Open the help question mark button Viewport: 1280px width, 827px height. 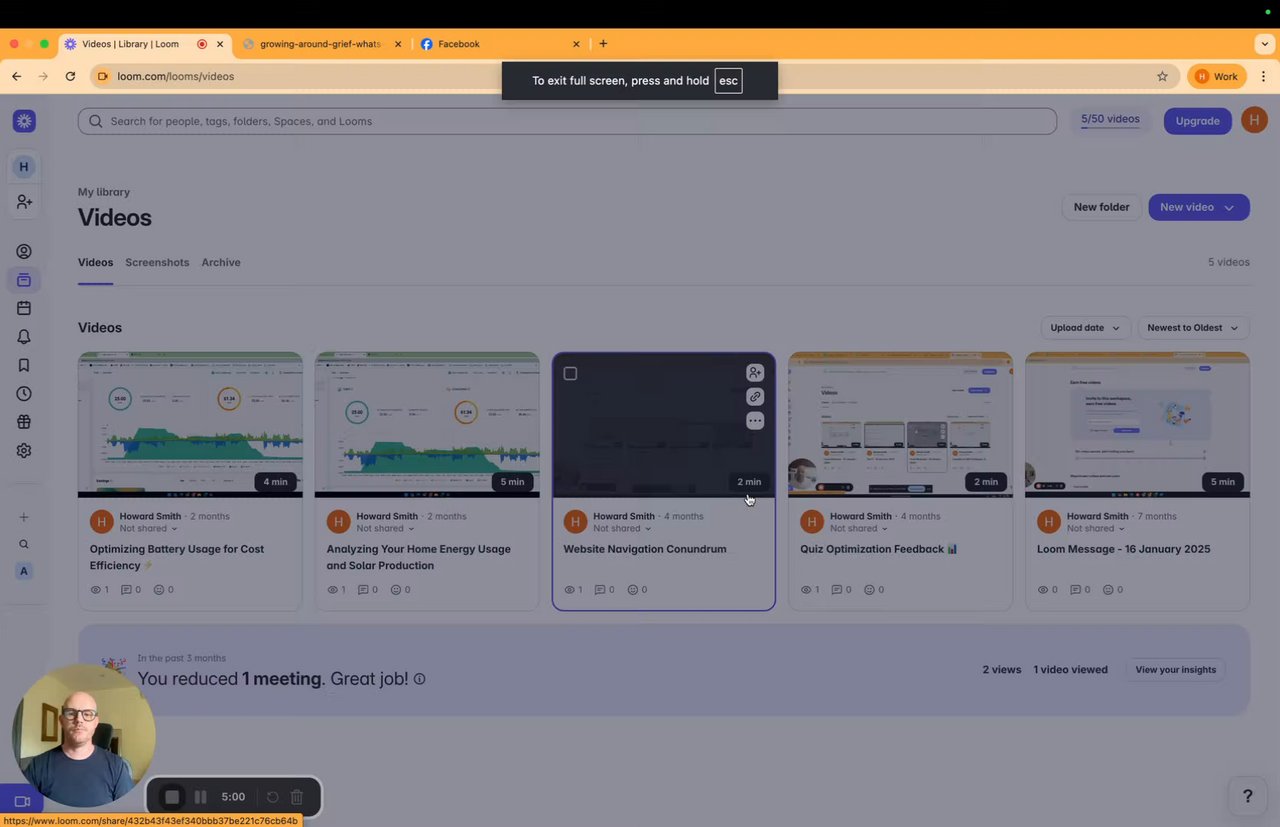[x=1247, y=796]
